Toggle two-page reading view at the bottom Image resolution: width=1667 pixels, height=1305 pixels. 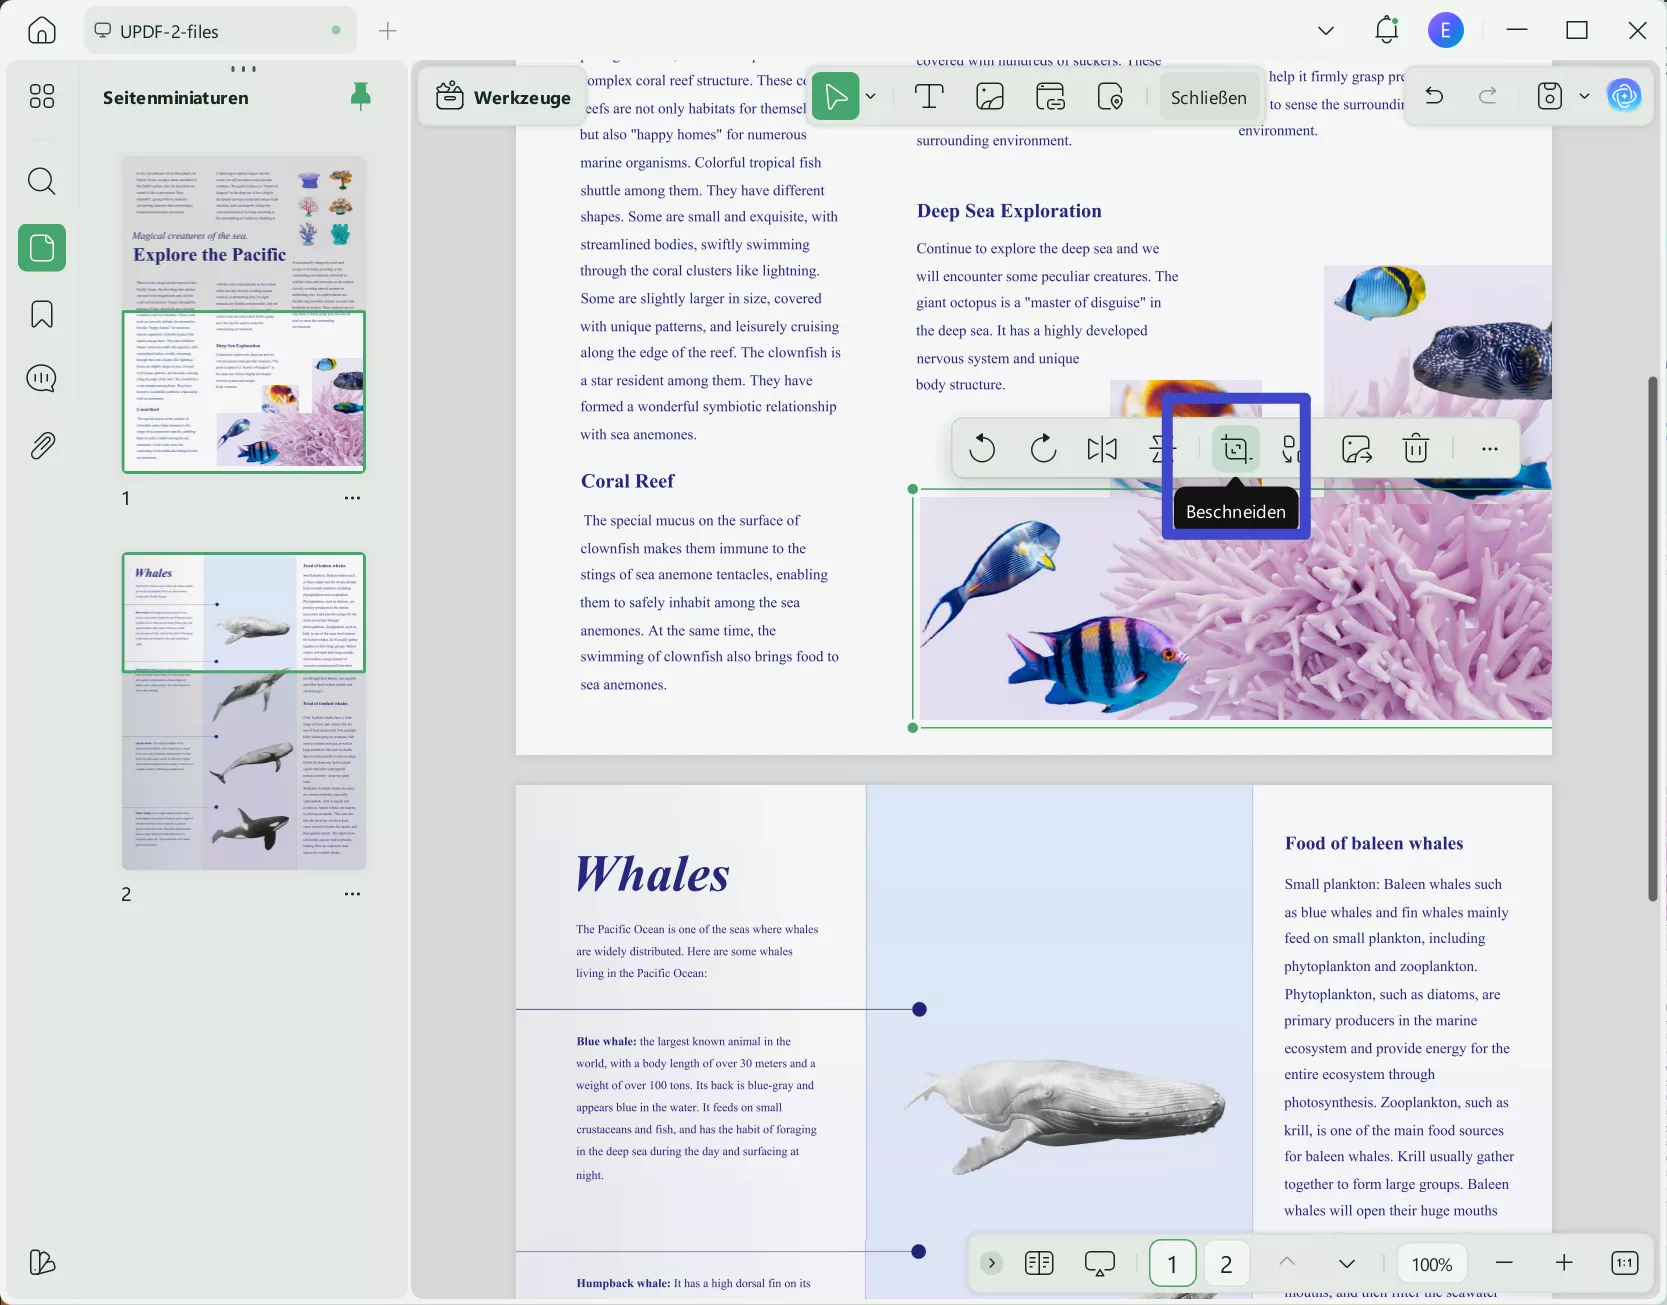(x=1039, y=1263)
